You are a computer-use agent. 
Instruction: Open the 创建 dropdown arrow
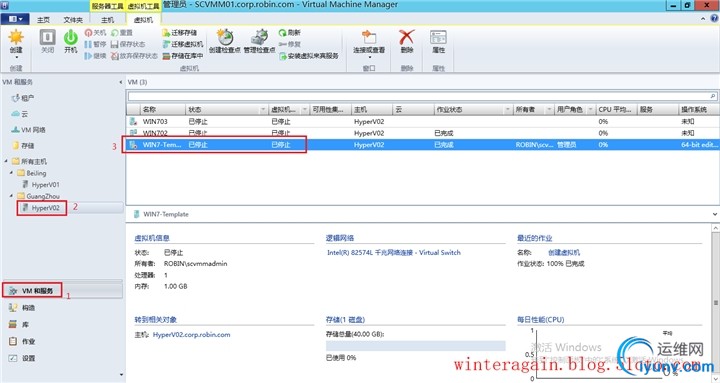(16, 57)
